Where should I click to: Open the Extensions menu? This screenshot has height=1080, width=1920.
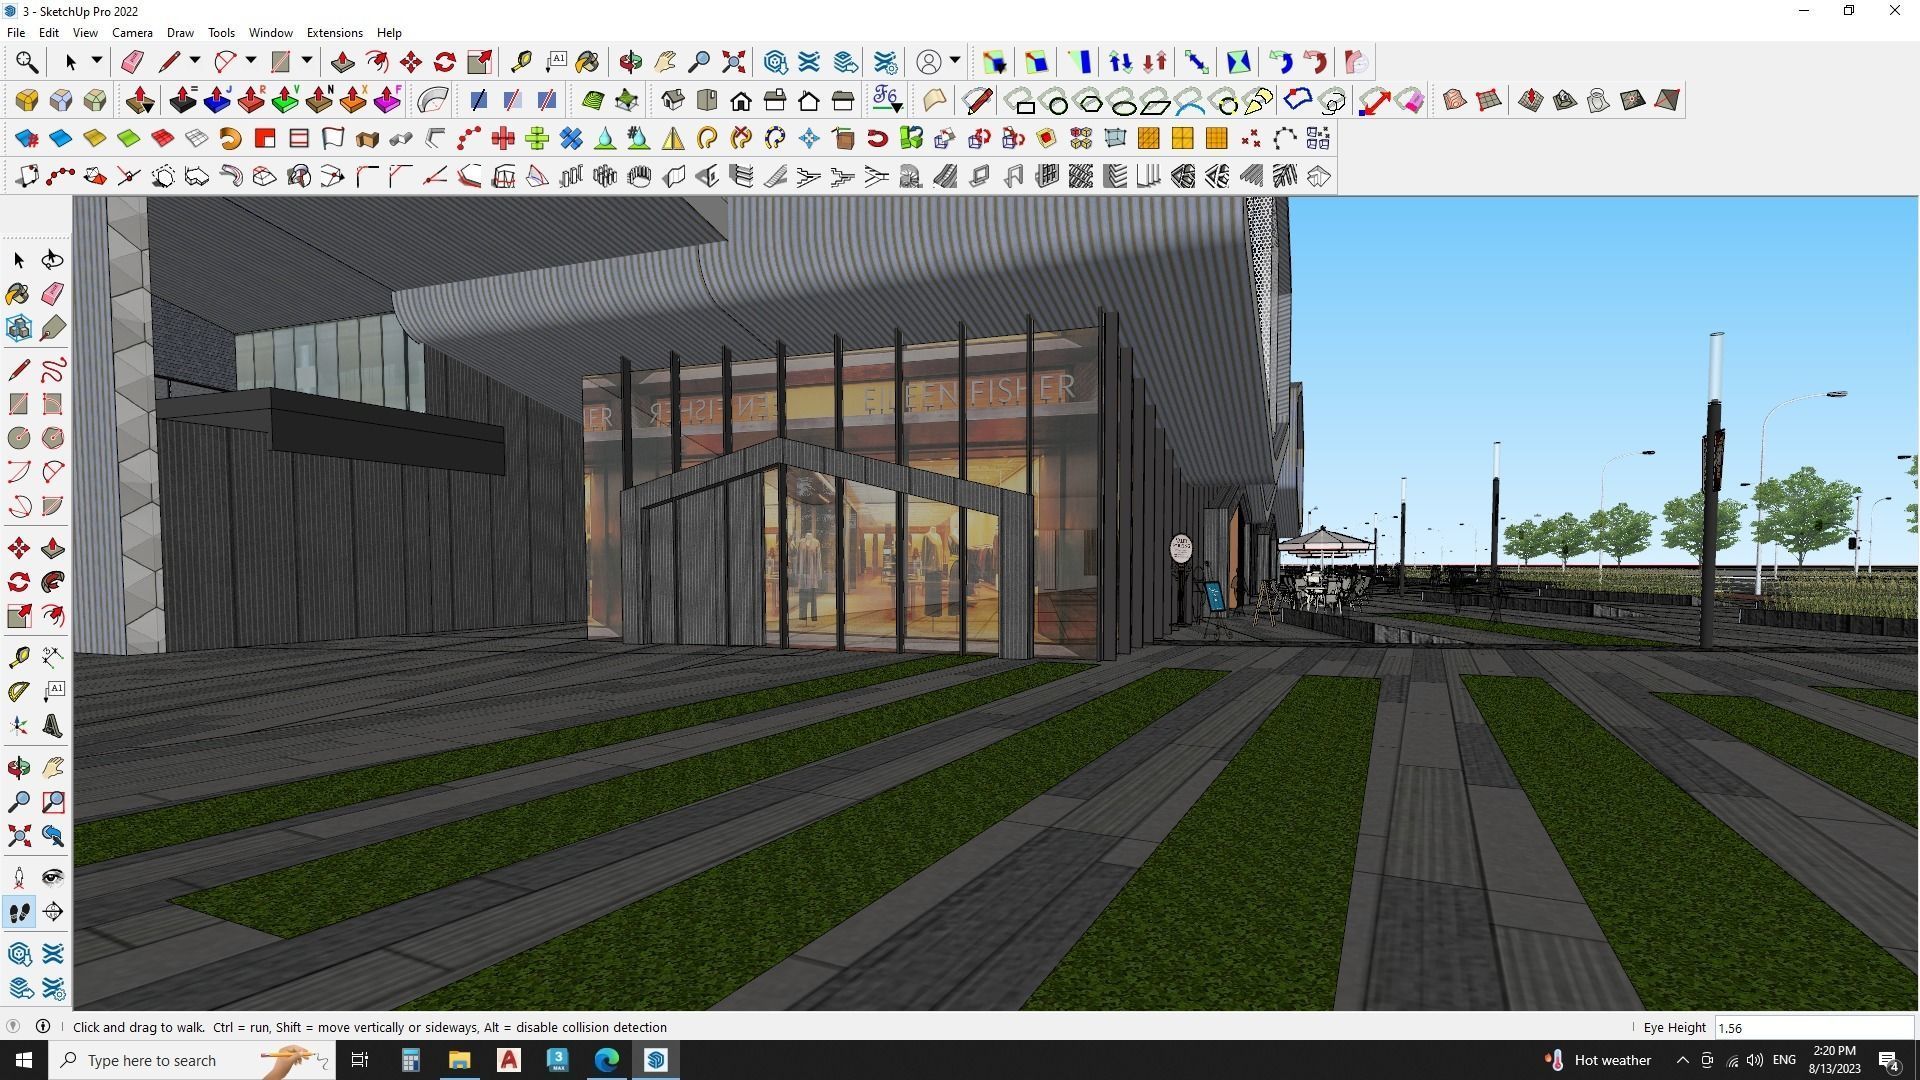click(334, 32)
